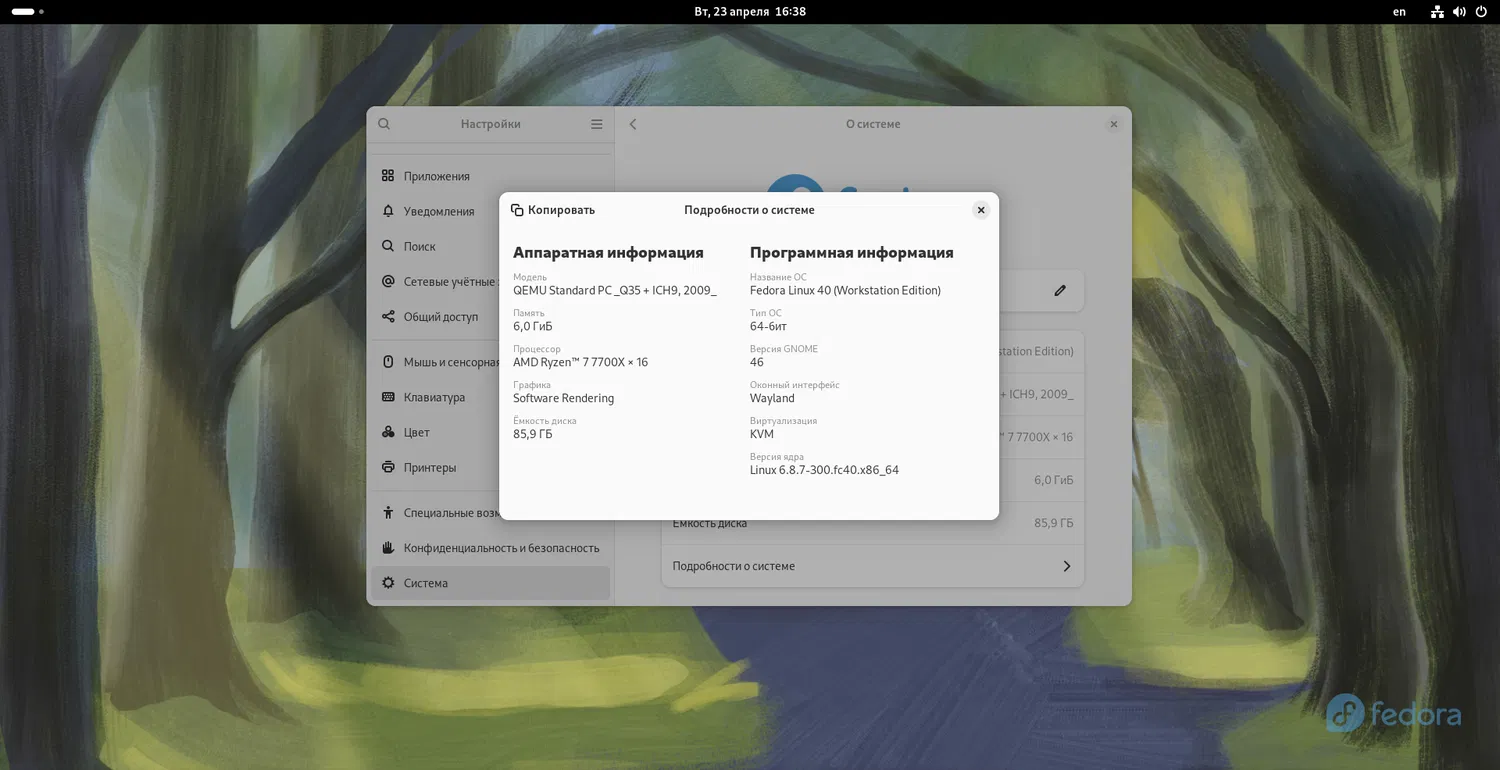Open Activities overview from the top-left indicator

click(x=27, y=12)
